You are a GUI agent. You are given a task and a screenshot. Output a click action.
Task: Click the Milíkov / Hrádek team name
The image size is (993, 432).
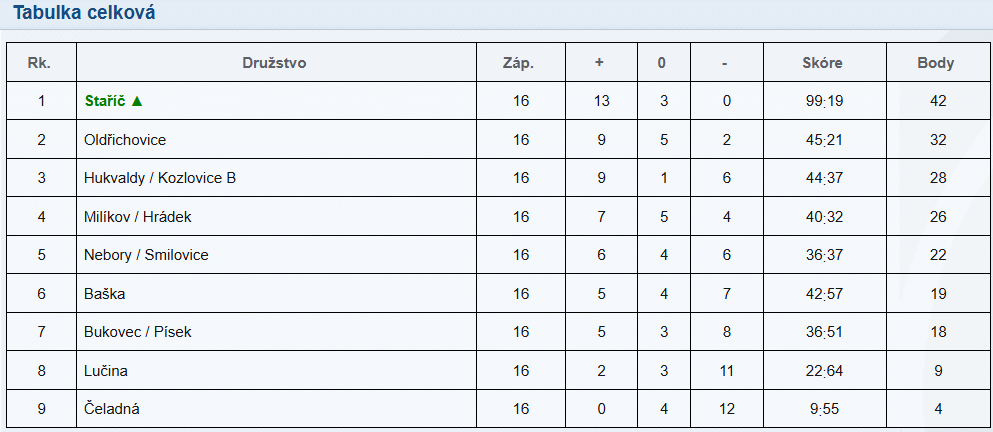(137, 217)
